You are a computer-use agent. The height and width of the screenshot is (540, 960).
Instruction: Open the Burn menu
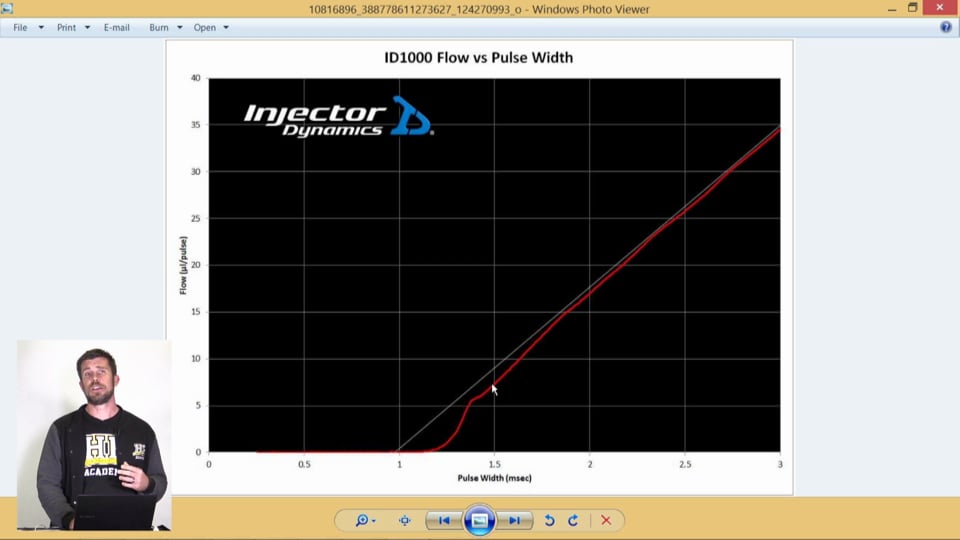pos(159,28)
